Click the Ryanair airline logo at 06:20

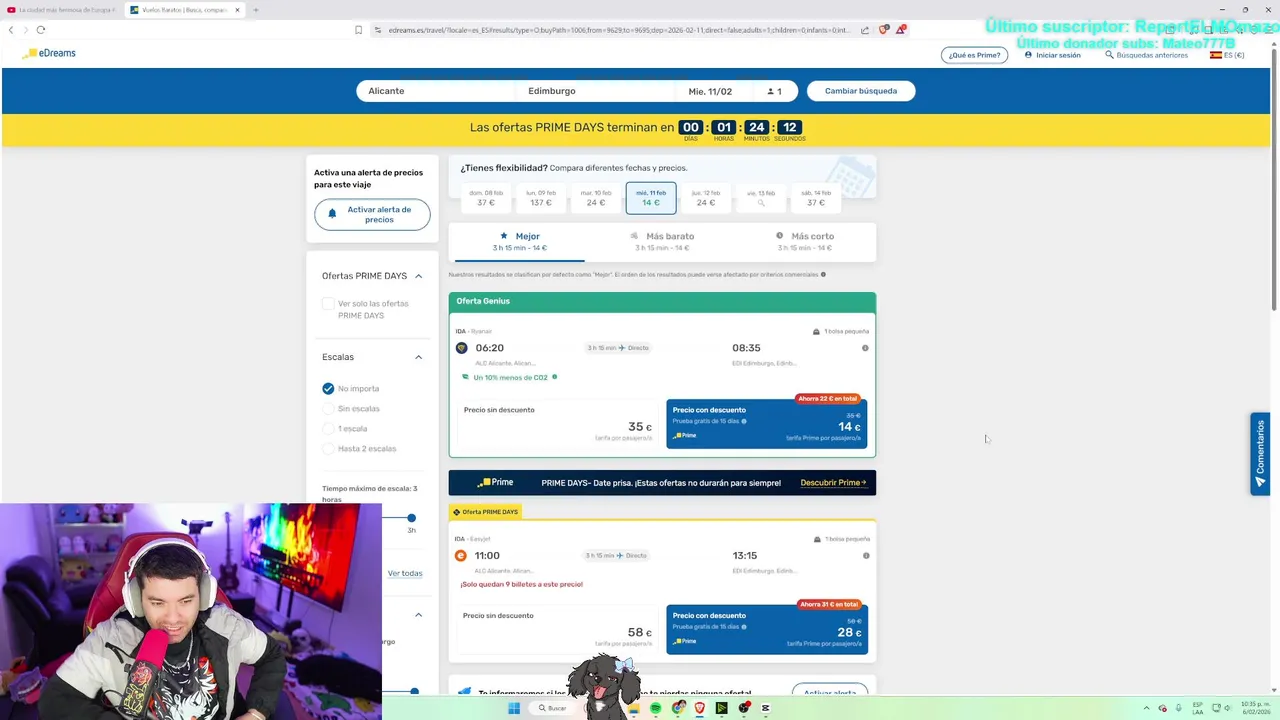pos(461,348)
